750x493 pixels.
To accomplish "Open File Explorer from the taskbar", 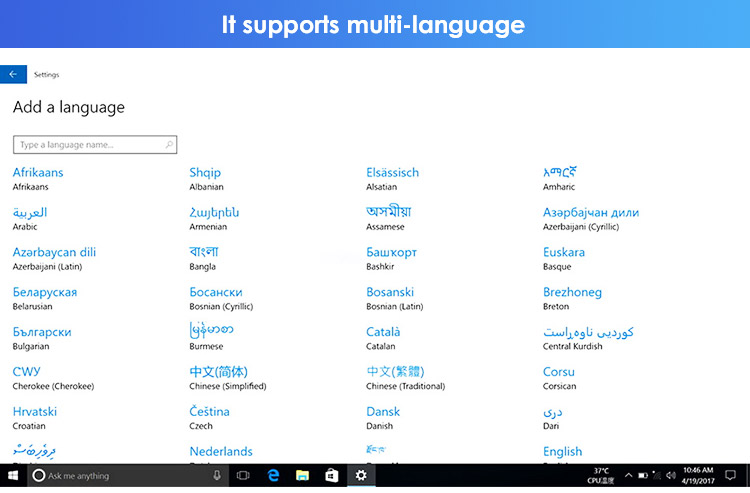I will tap(302, 475).
